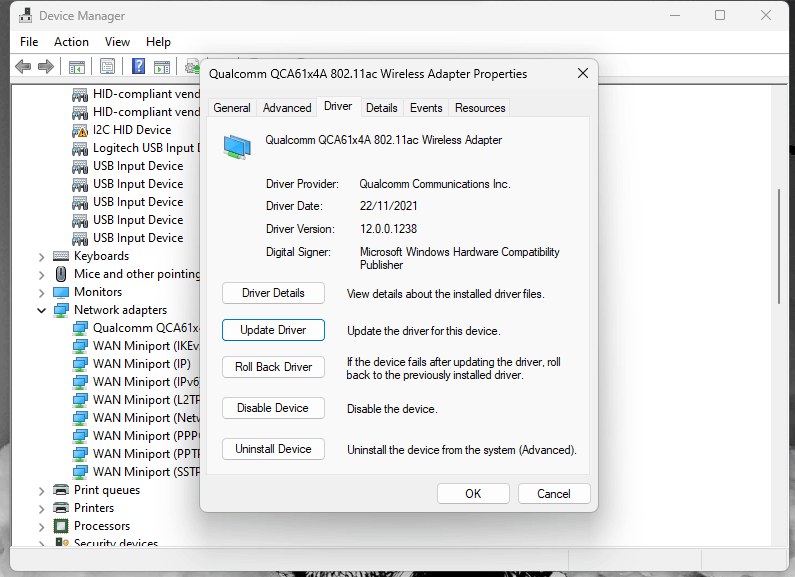The height and width of the screenshot is (577, 795).
Task: Click the WAN Miniport (IP) adapter icon
Action: [80, 364]
